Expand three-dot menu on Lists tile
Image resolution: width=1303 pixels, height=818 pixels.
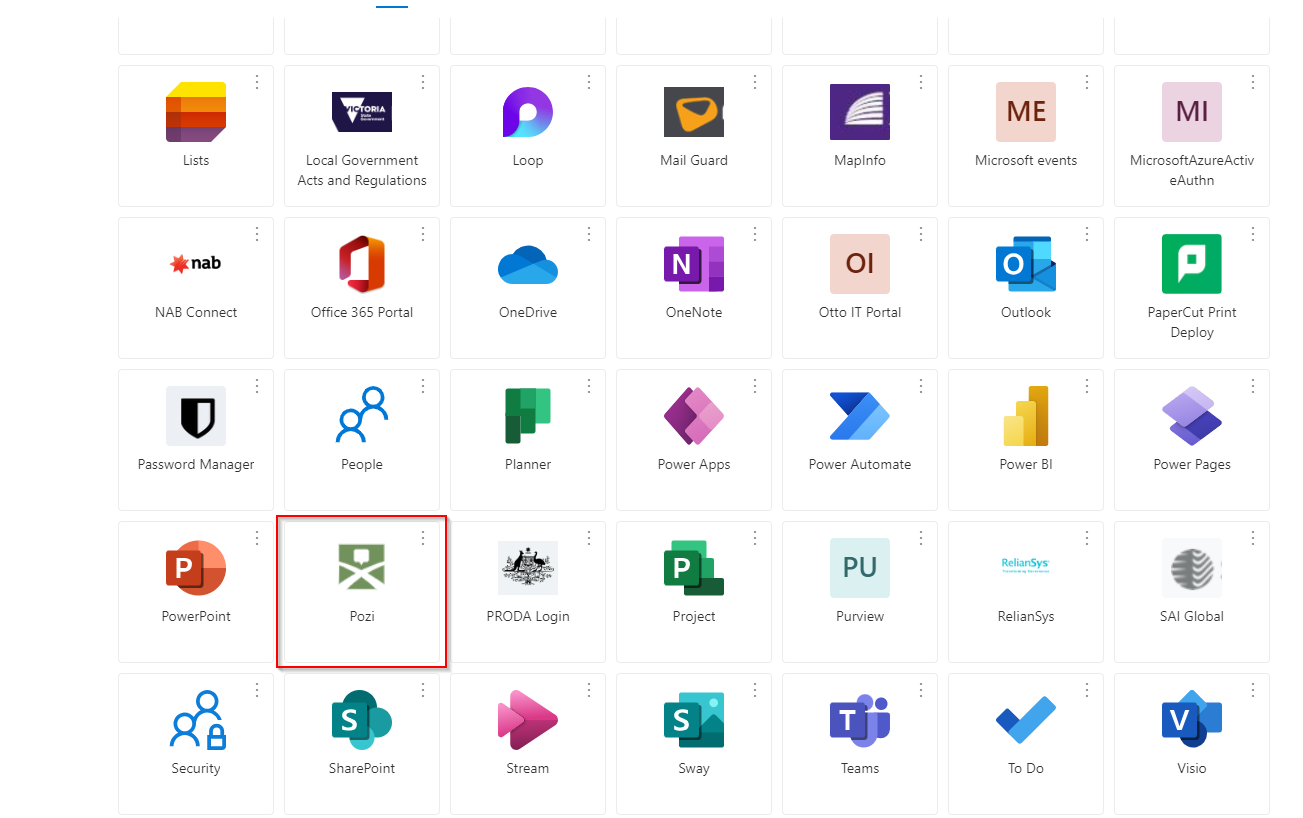[x=257, y=82]
